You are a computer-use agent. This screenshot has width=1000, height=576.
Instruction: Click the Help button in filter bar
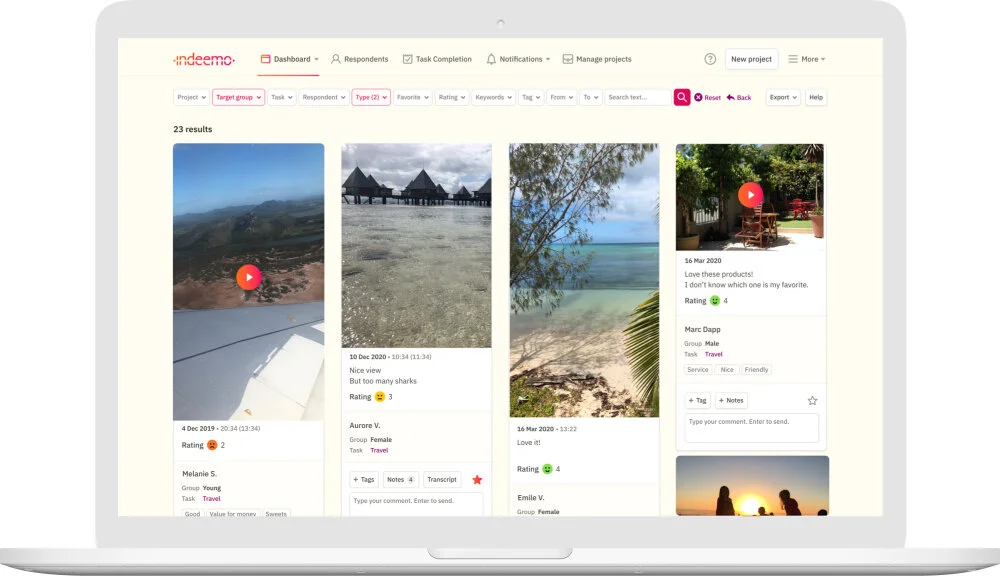(816, 97)
